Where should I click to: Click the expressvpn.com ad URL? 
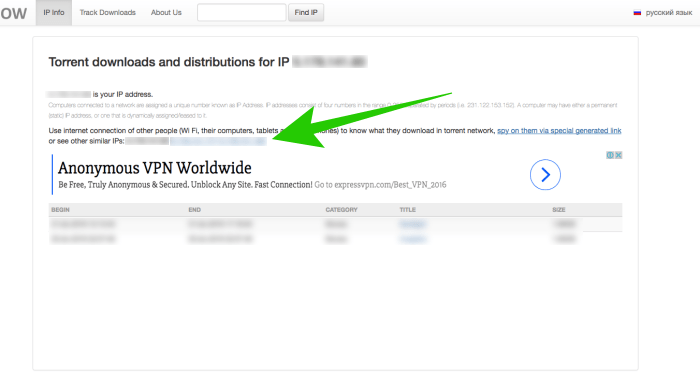pyautogui.click(x=380, y=185)
